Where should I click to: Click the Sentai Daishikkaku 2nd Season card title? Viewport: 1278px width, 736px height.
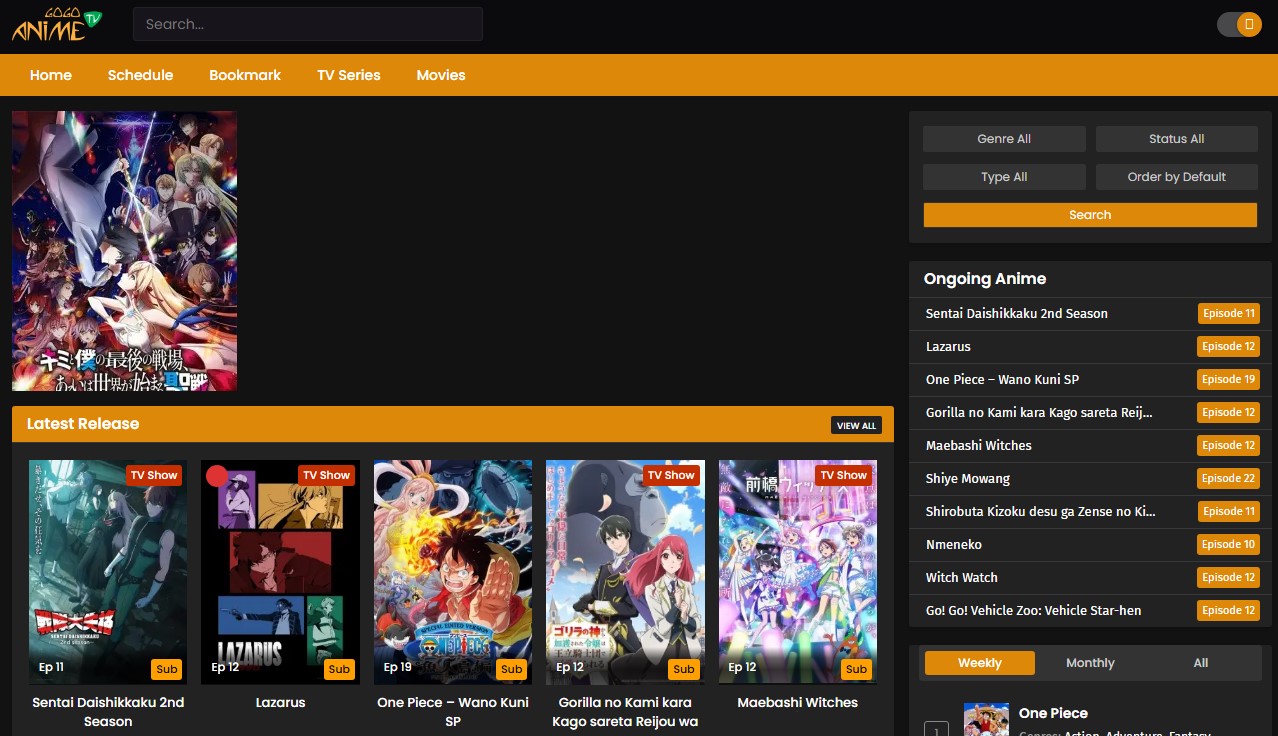point(108,712)
